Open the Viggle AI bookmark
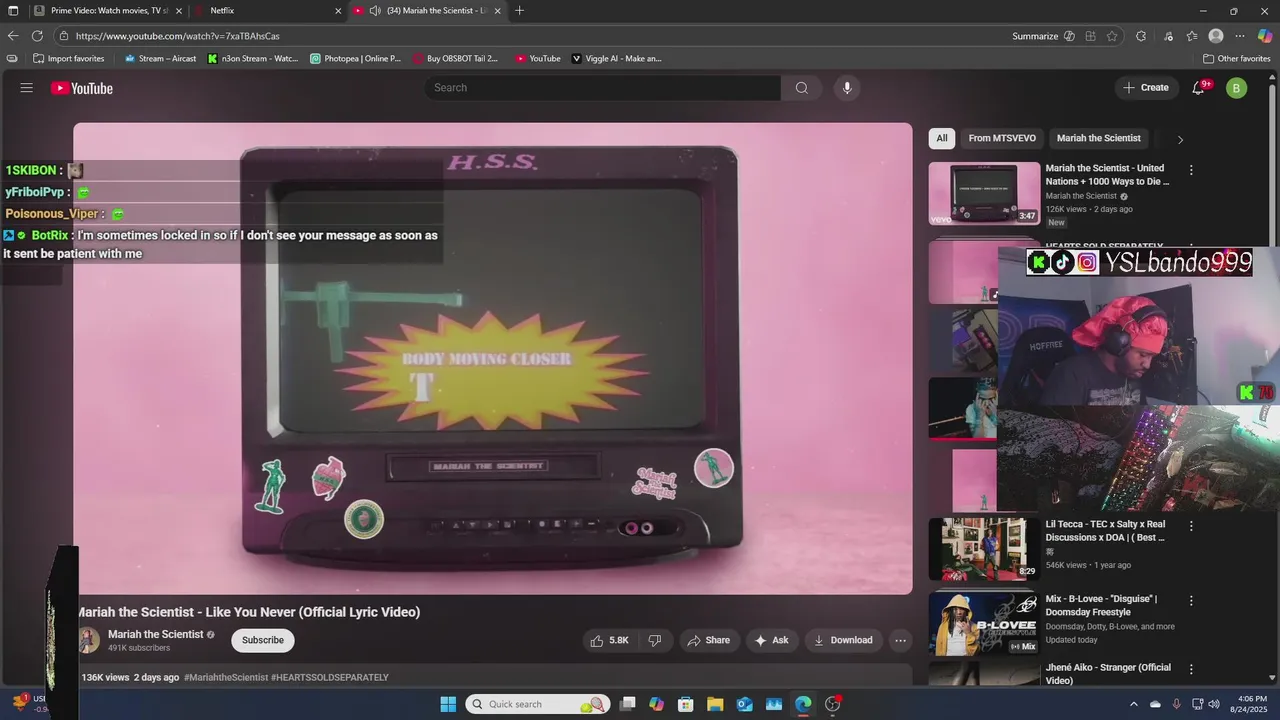 tap(617, 59)
